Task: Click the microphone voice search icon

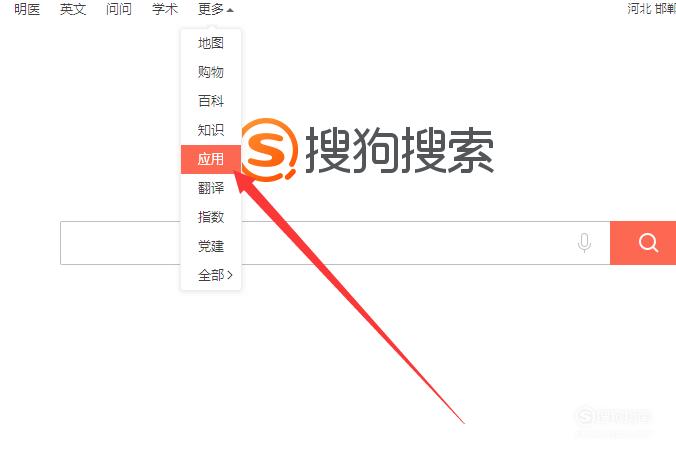Action: click(x=584, y=243)
